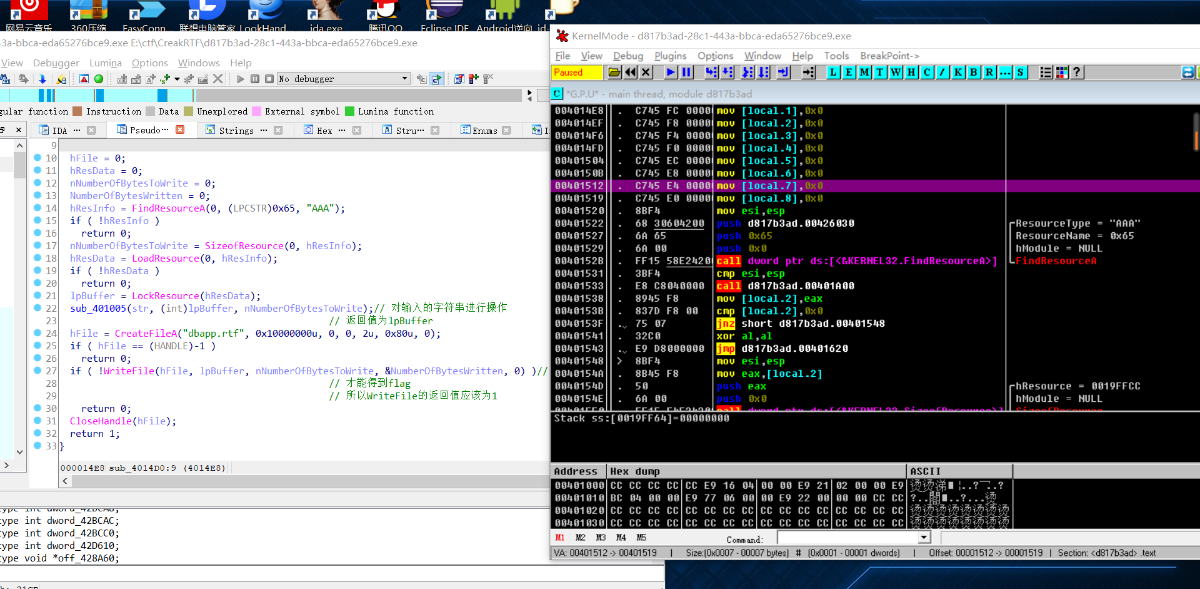This screenshot has width=1200, height=589.
Task: Open Call stack with K button
Action: pos(957,73)
